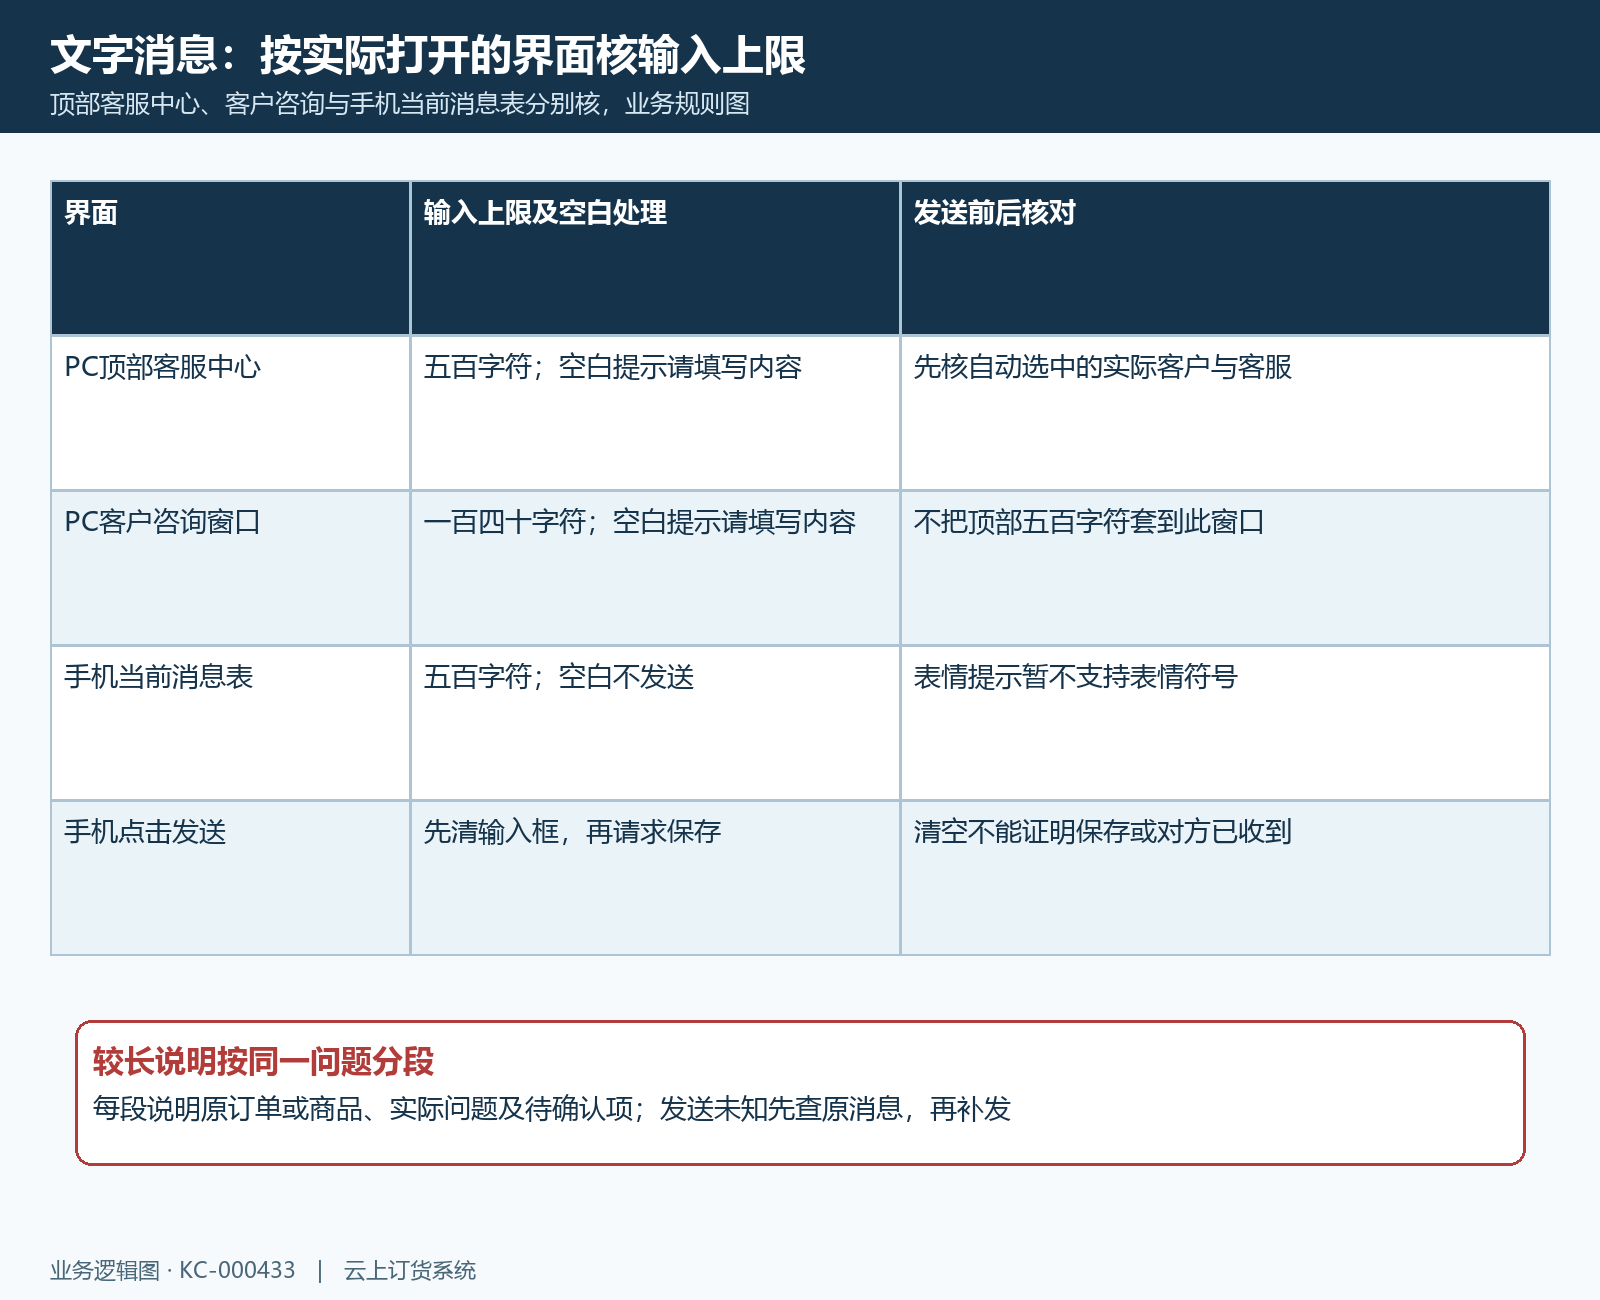Click the PC顶部客服中心 cell

[x=231, y=413]
